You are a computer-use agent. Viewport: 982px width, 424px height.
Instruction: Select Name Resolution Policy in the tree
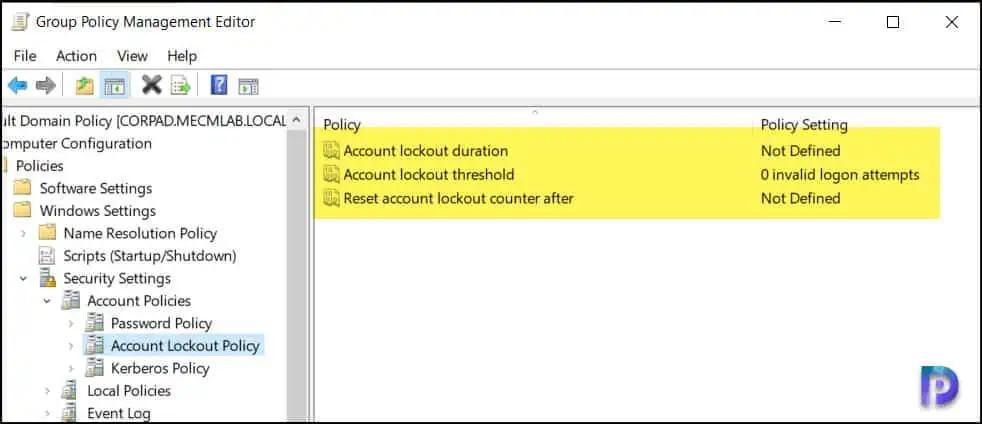[140, 233]
